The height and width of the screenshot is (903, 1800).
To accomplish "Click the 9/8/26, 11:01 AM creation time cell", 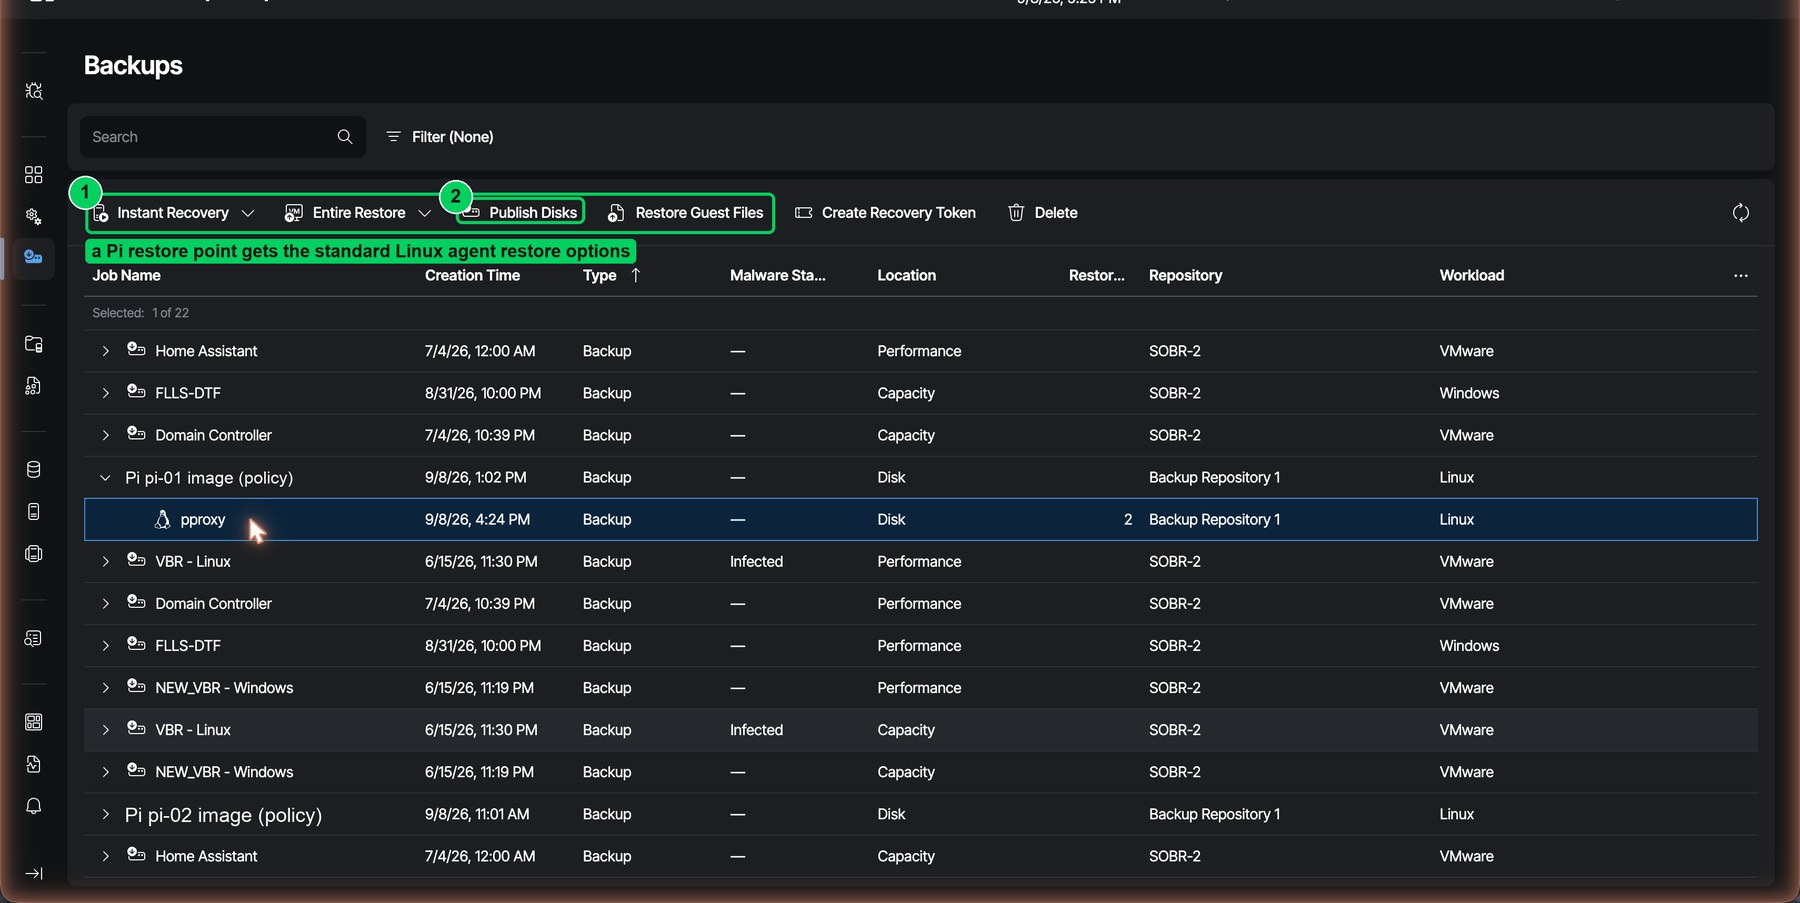I will pyautogui.click(x=477, y=814).
